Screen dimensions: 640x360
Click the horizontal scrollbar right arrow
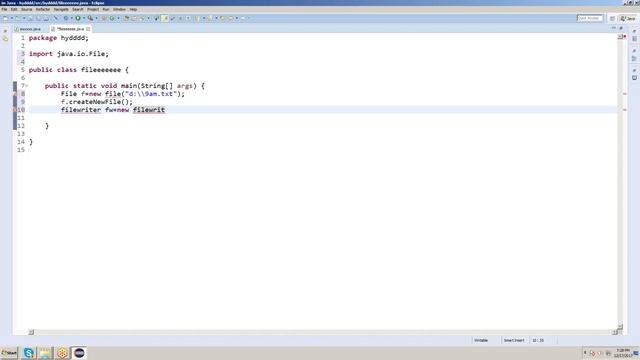(x=614, y=332)
